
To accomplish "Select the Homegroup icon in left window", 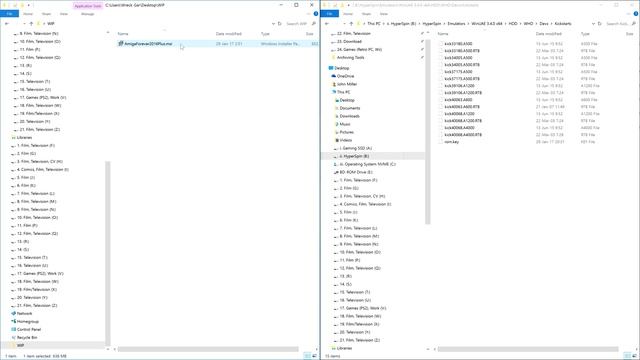I will click(x=13, y=322).
